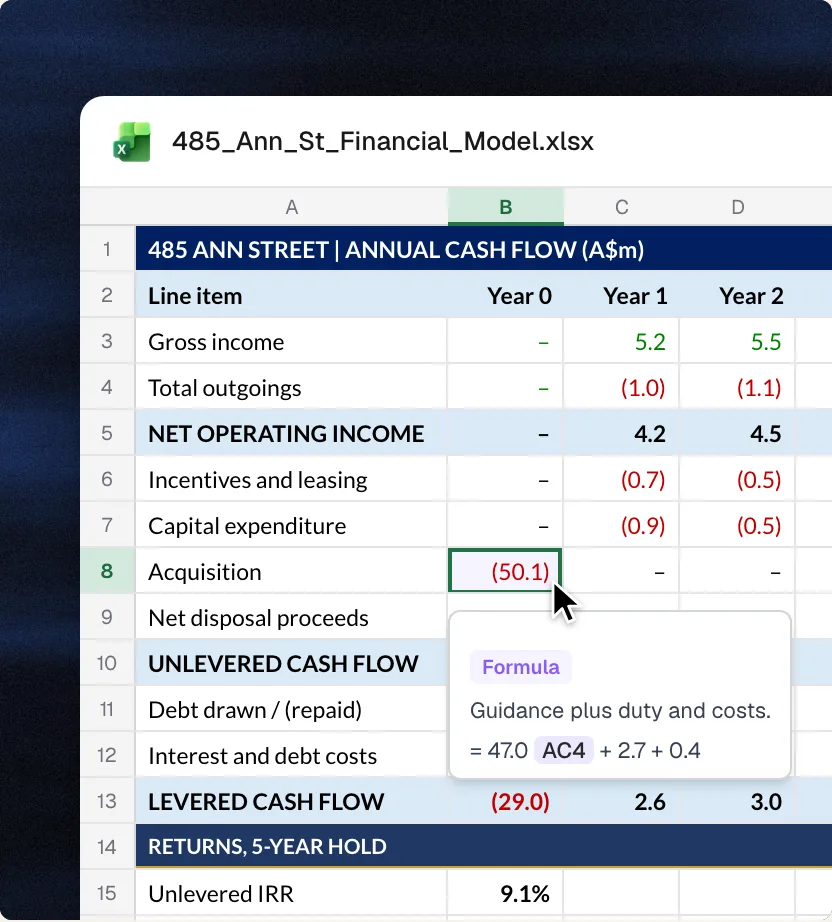Click Levered cash flow Year 2 value 3.0
The image size is (832, 922).
coord(737,801)
